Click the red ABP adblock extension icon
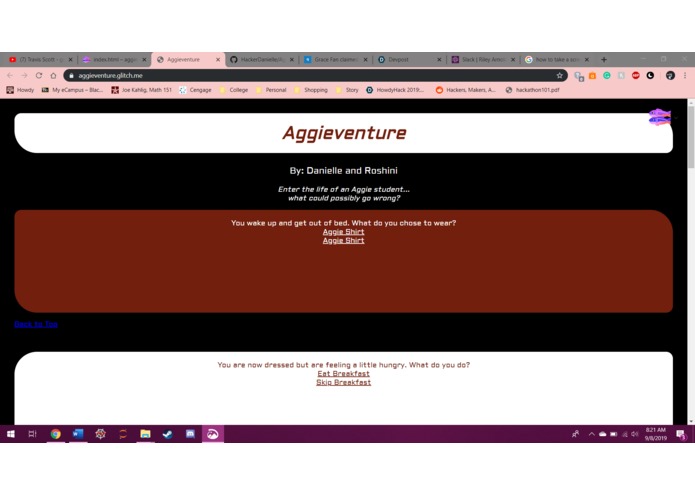This screenshot has height=494, width=695. coord(636,76)
